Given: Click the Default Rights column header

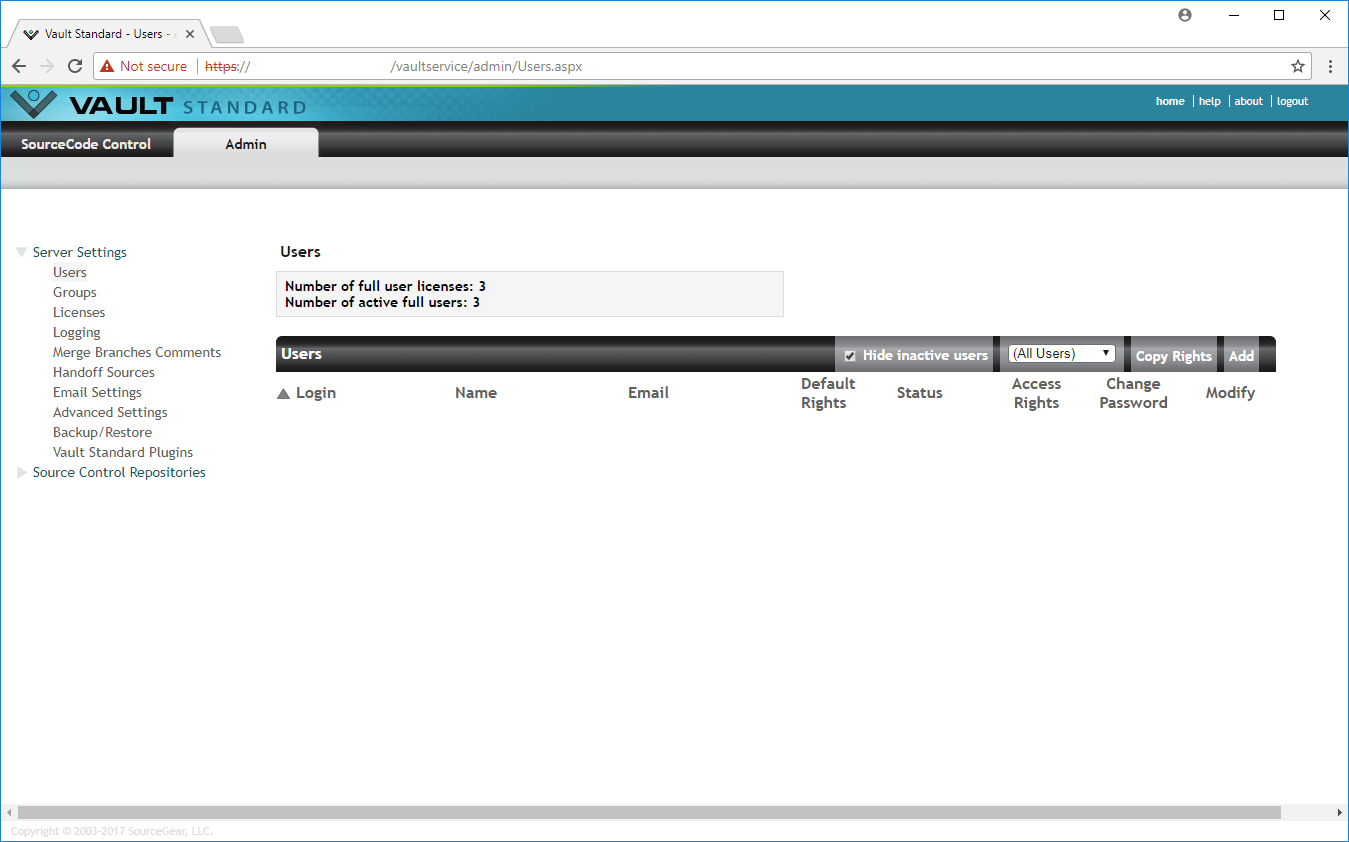Looking at the screenshot, I should tap(827, 393).
